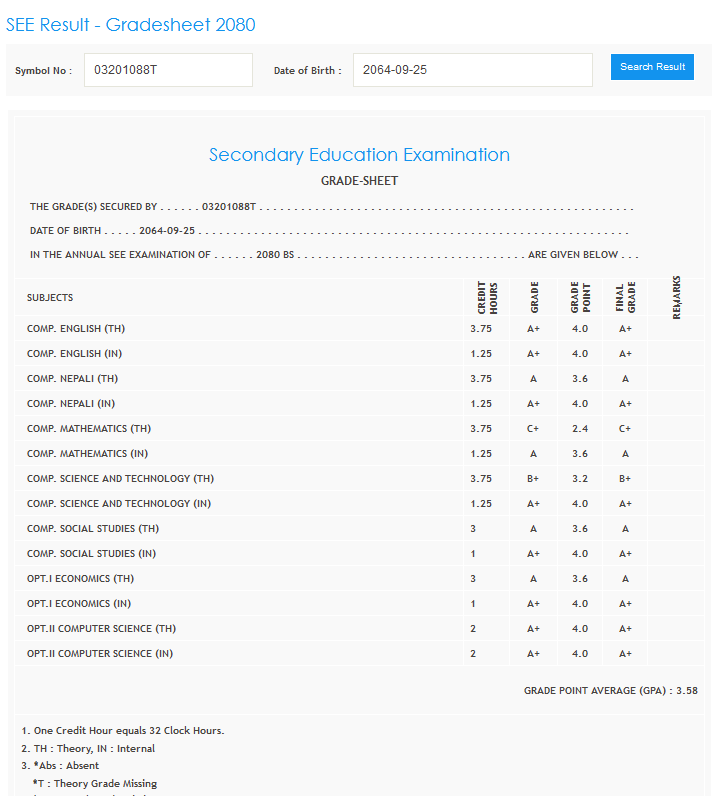The image size is (715, 796).
Task: Select the SUBJECTS column header
Action: (x=50, y=297)
